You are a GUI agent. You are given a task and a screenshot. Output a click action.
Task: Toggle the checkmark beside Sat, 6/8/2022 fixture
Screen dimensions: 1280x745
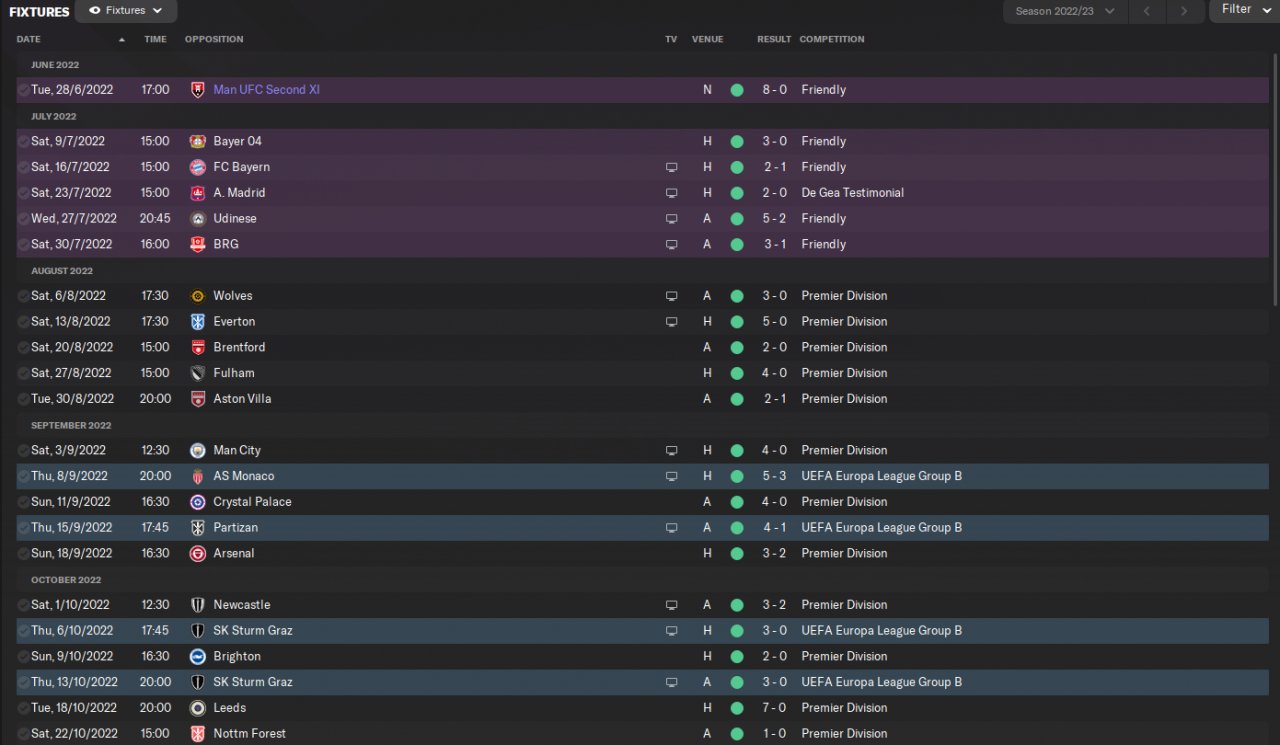pos(23,296)
